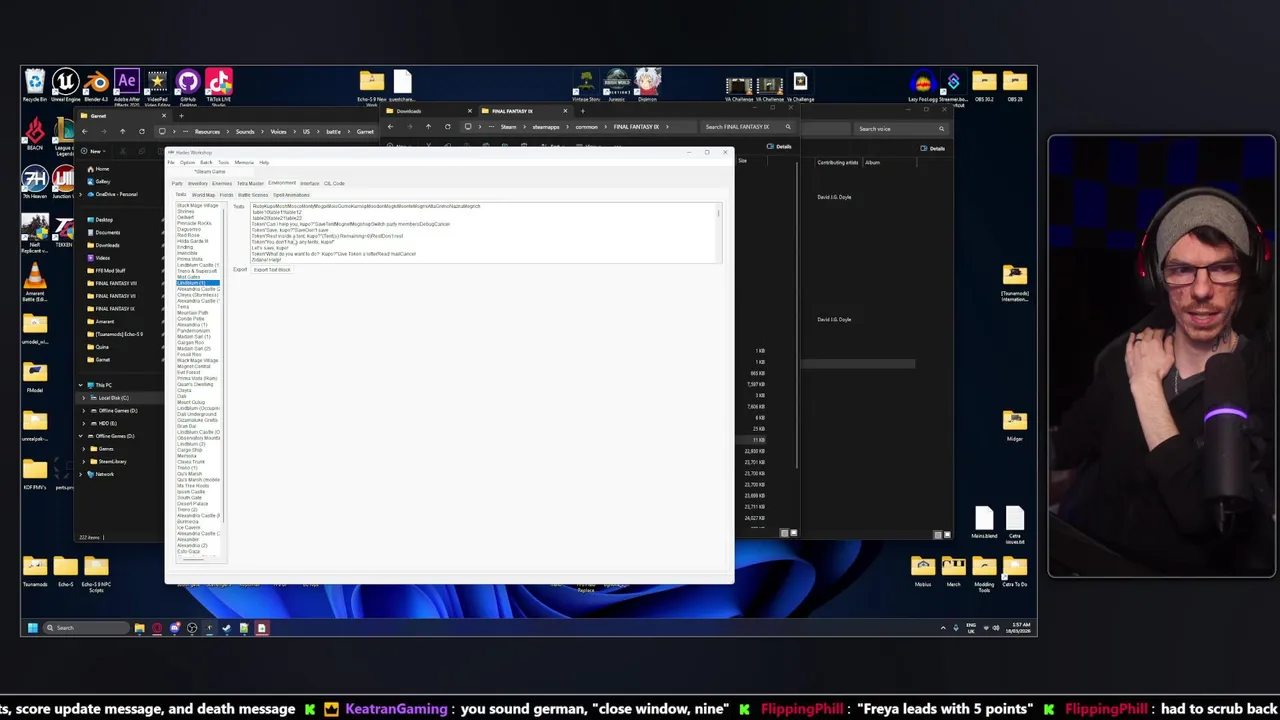Open the FModel desktop icon
1280x720 pixels.
35,376
